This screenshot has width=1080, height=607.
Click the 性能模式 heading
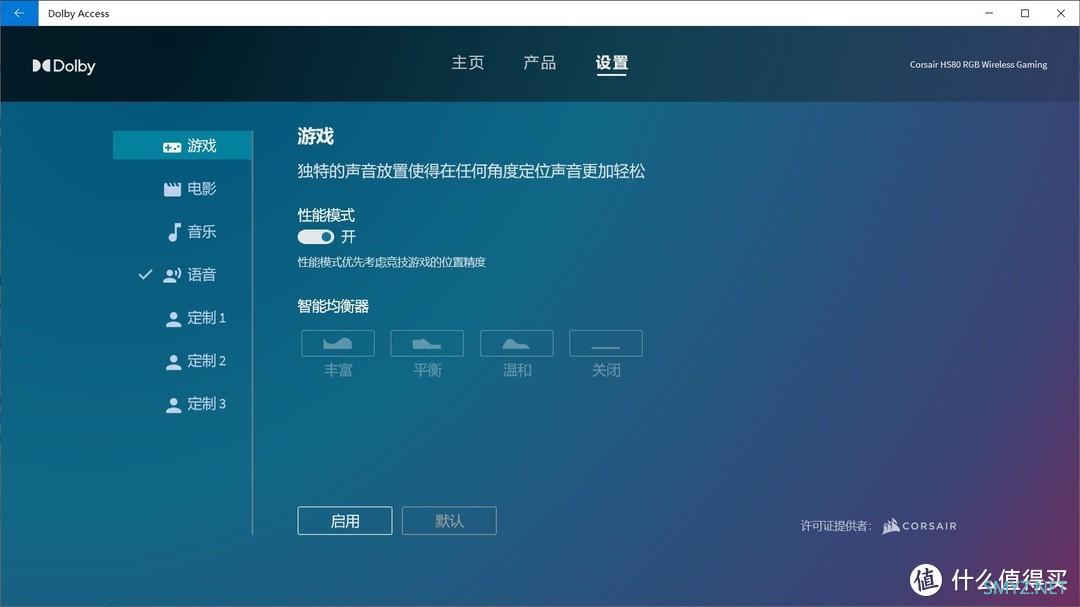pyautogui.click(x=326, y=215)
